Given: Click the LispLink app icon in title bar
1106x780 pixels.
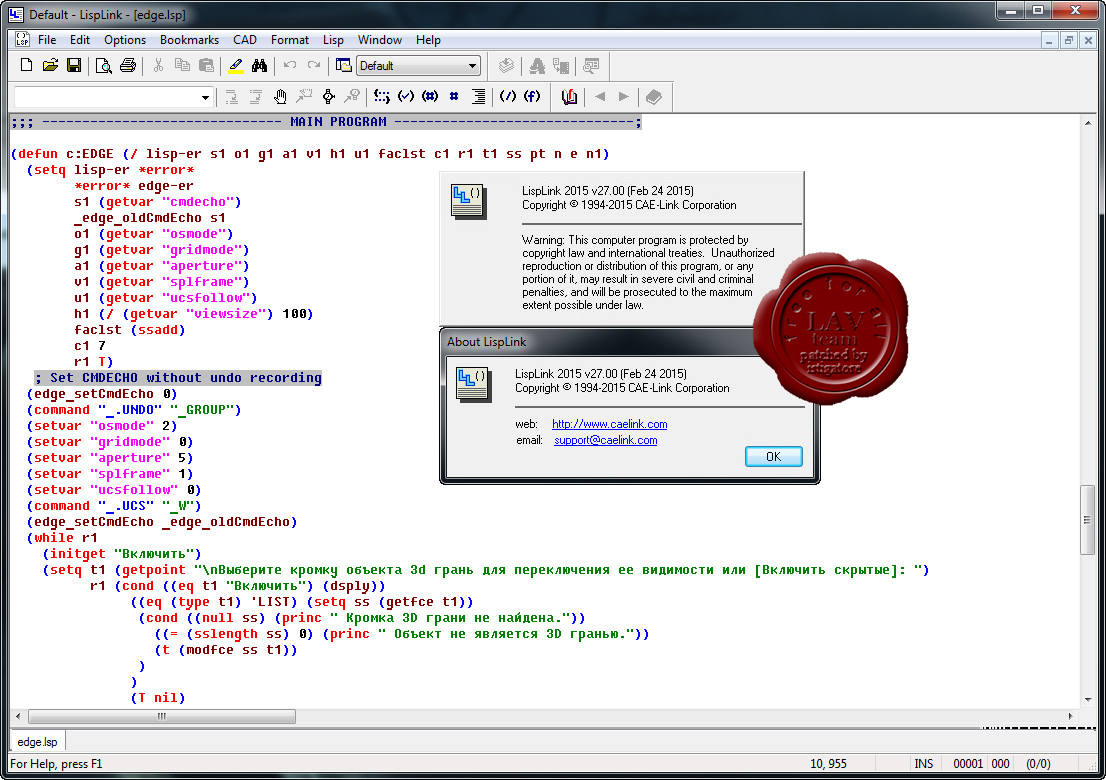Looking at the screenshot, I should tap(16, 14).
